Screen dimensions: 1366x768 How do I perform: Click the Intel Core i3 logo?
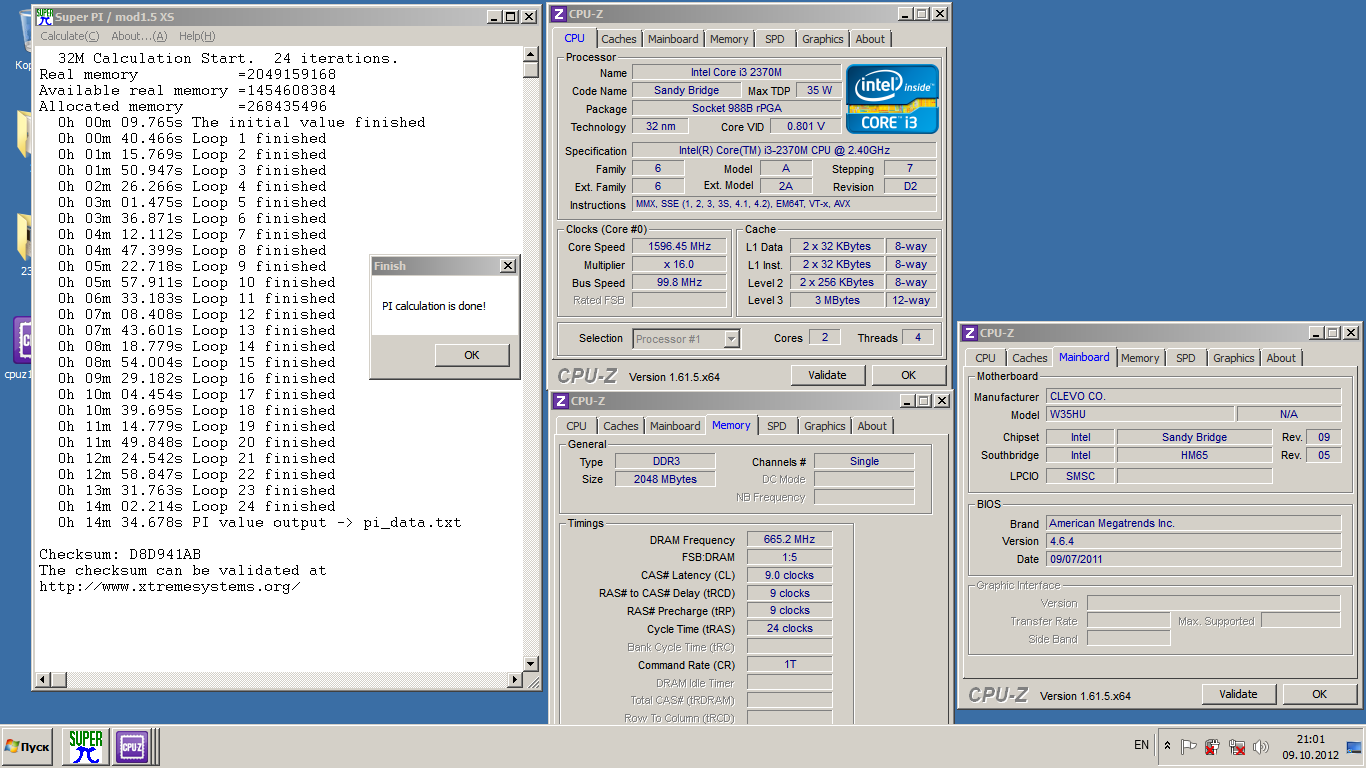pos(892,99)
